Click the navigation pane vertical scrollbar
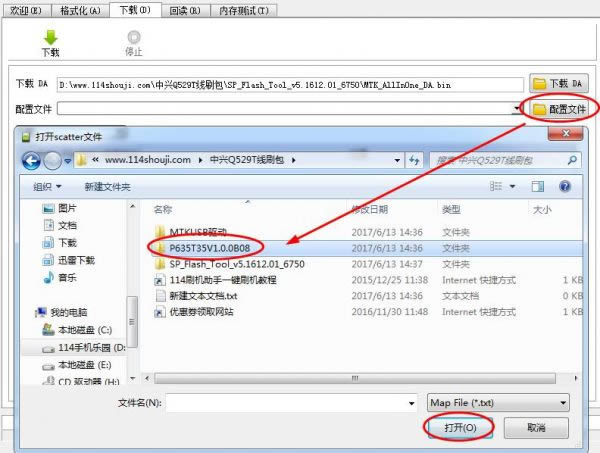Viewport: 600px width, 453px height. coord(132,322)
